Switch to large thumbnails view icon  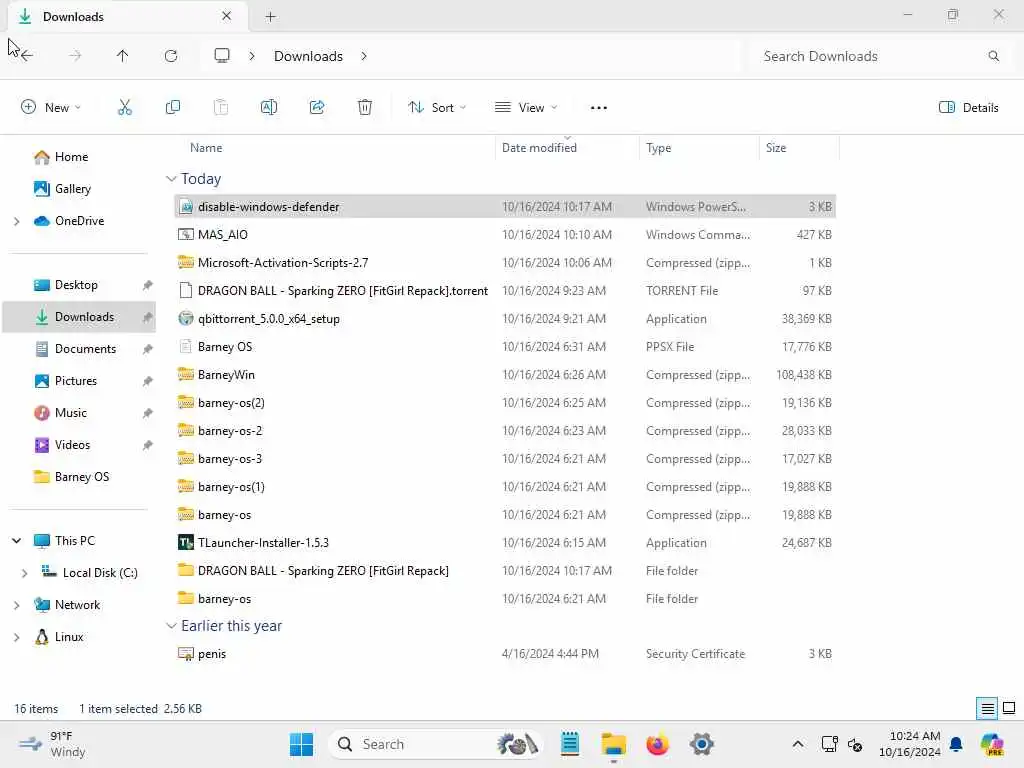click(1009, 708)
